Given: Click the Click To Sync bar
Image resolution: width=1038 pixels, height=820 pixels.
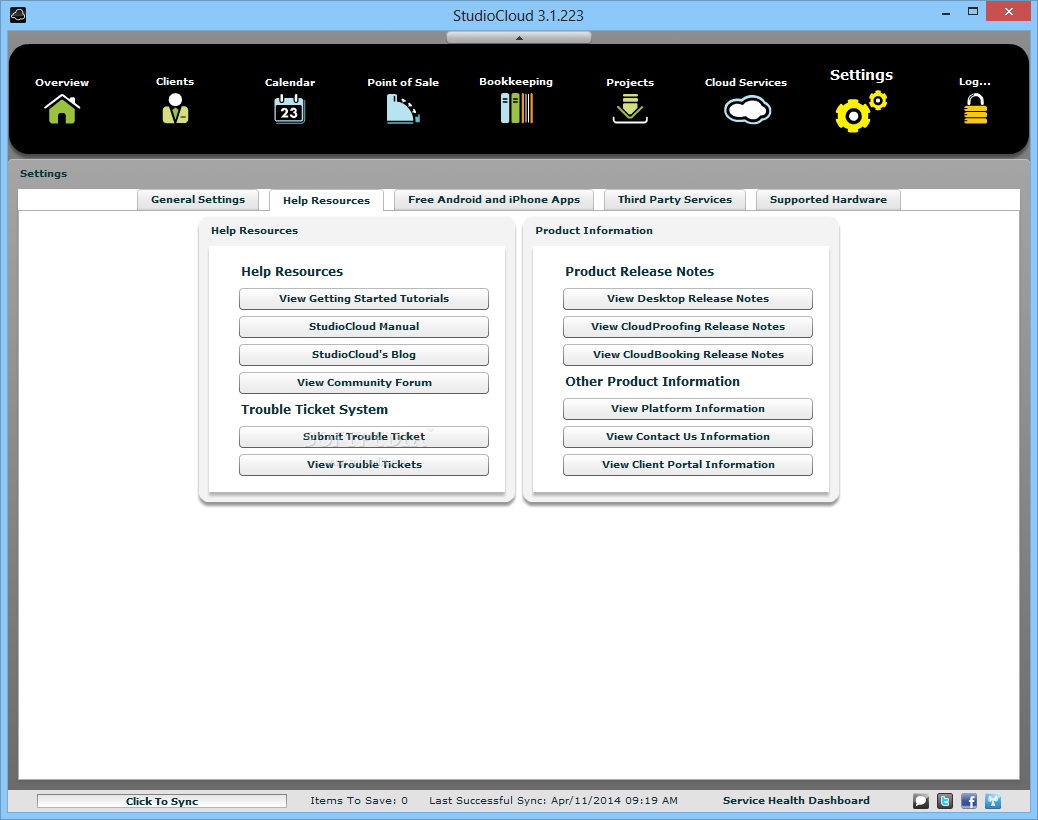Looking at the screenshot, I should [162, 801].
